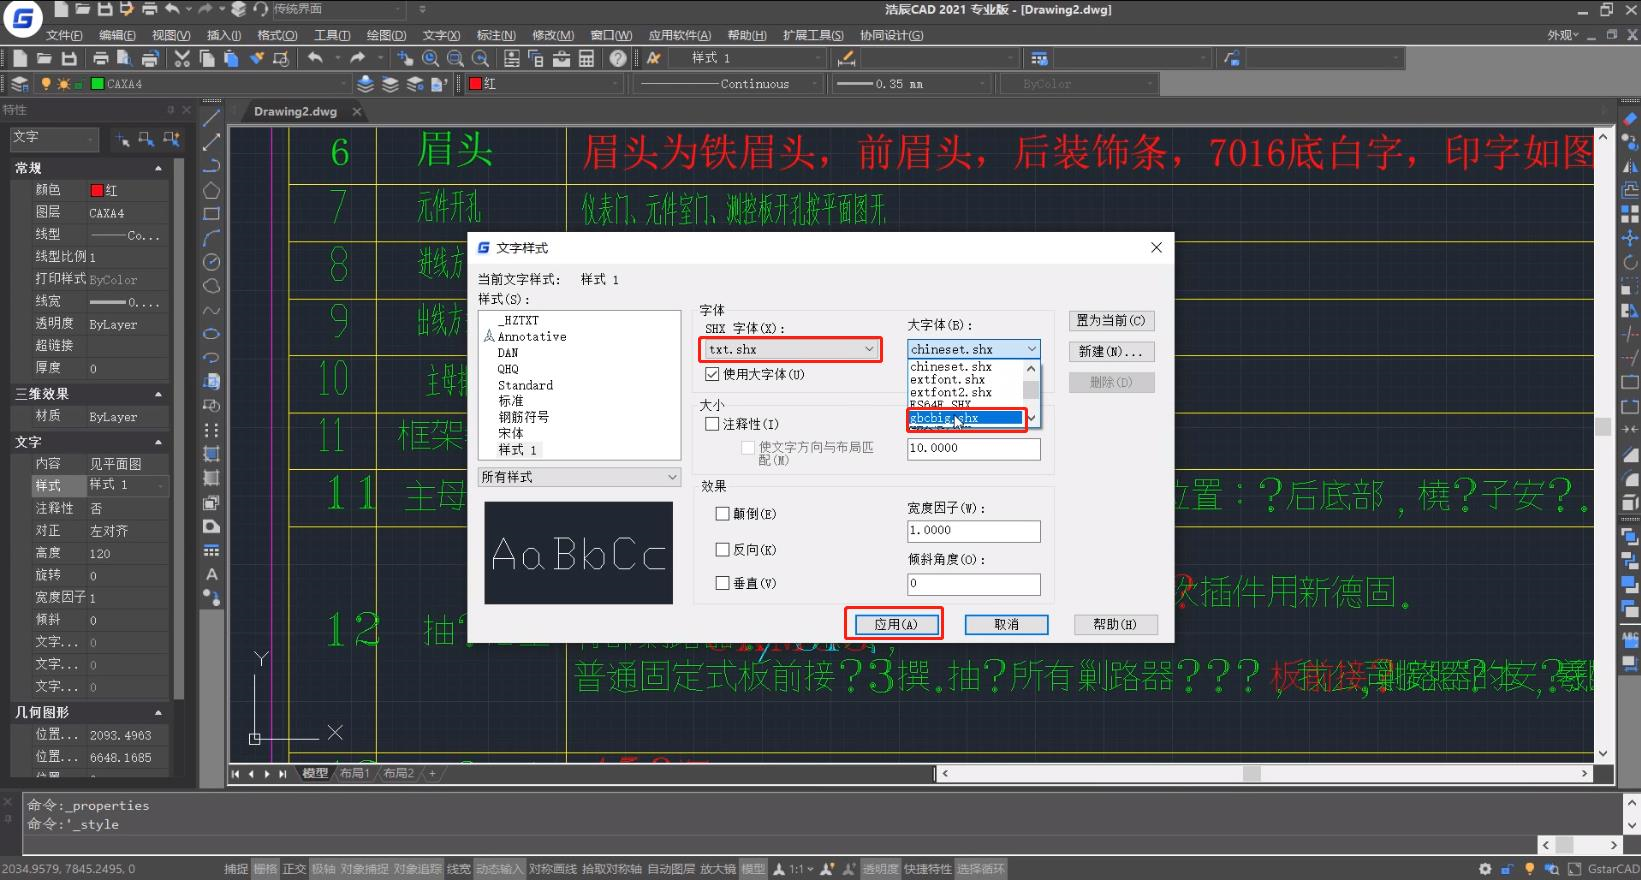
Task: Open the 绘图(D) menu
Action: click(386, 35)
